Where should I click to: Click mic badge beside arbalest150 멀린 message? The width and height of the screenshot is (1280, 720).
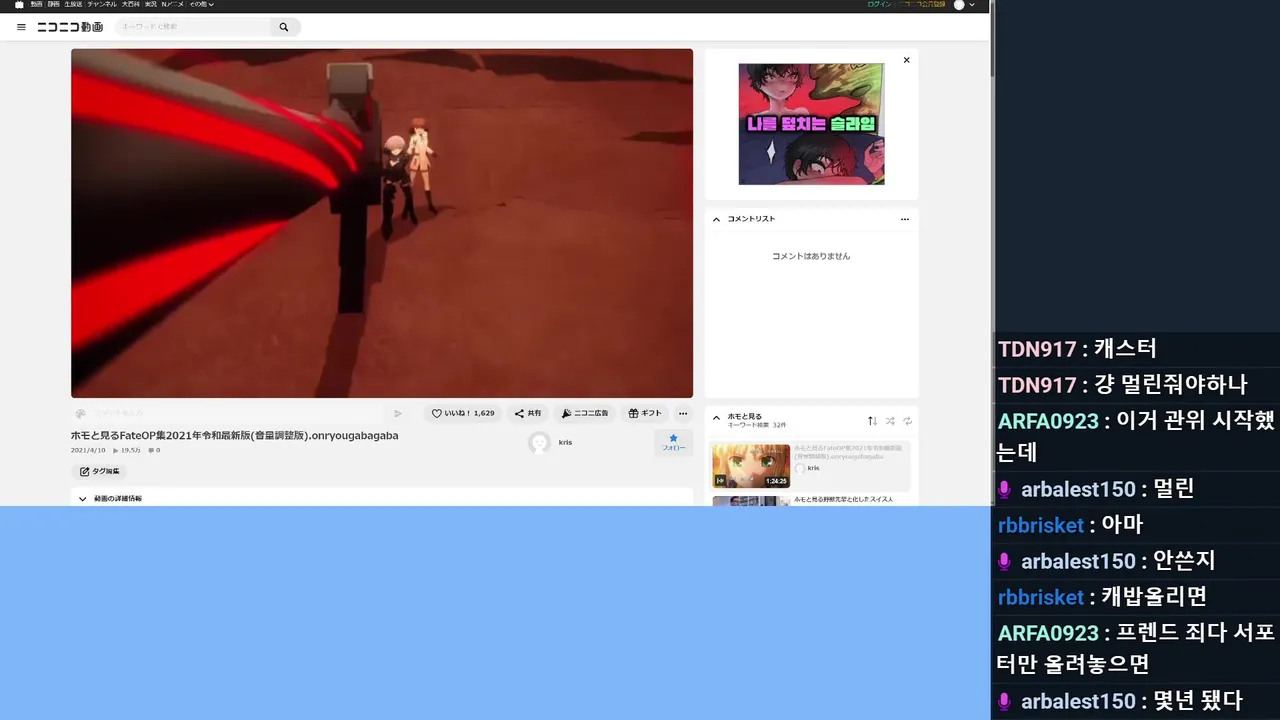point(1005,489)
